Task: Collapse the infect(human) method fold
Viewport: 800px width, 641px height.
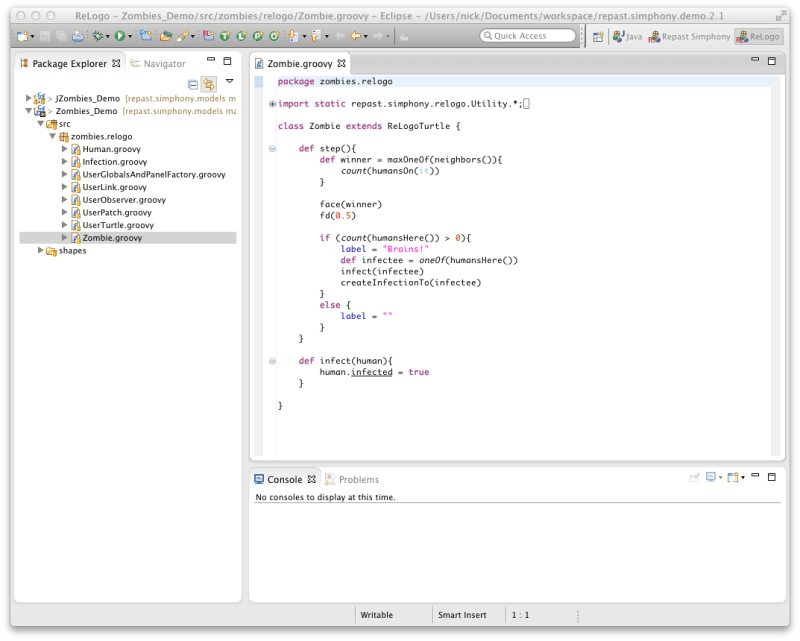Action: pyautogui.click(x=272, y=361)
